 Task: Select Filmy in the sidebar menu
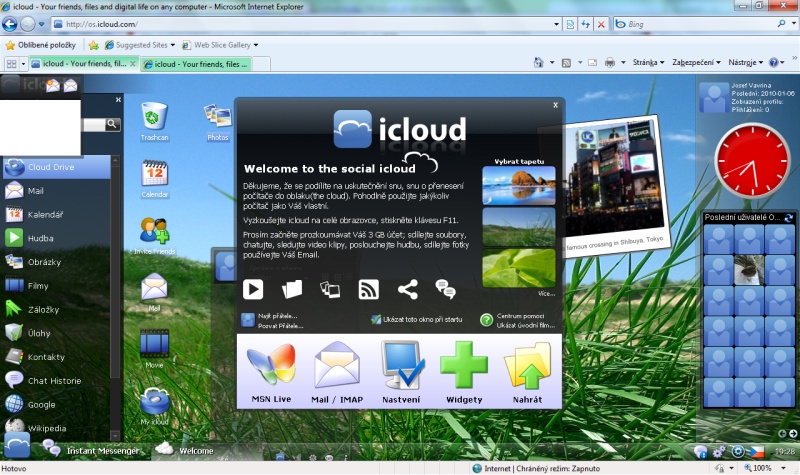coord(56,286)
